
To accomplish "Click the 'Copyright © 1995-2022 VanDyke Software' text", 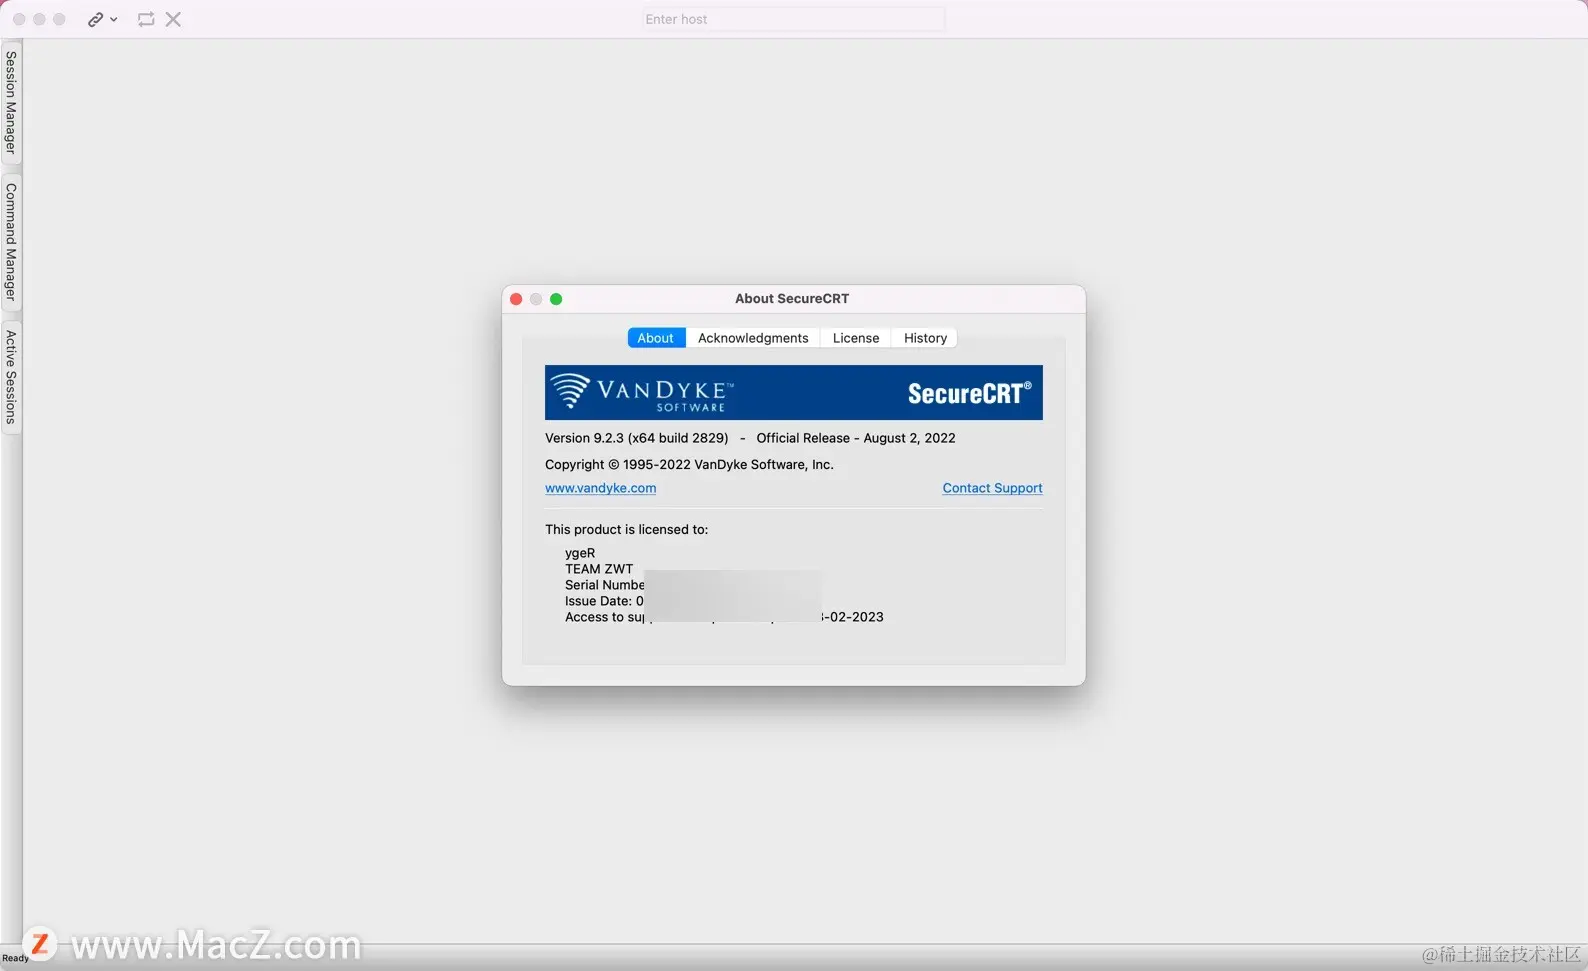I will pyautogui.click(x=689, y=464).
